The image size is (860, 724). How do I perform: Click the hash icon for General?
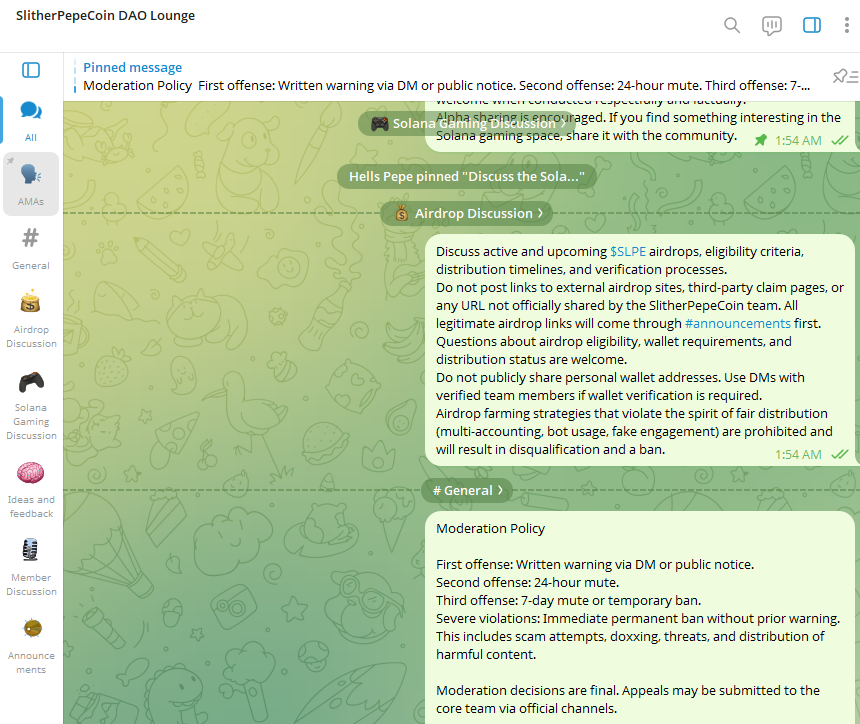31,238
